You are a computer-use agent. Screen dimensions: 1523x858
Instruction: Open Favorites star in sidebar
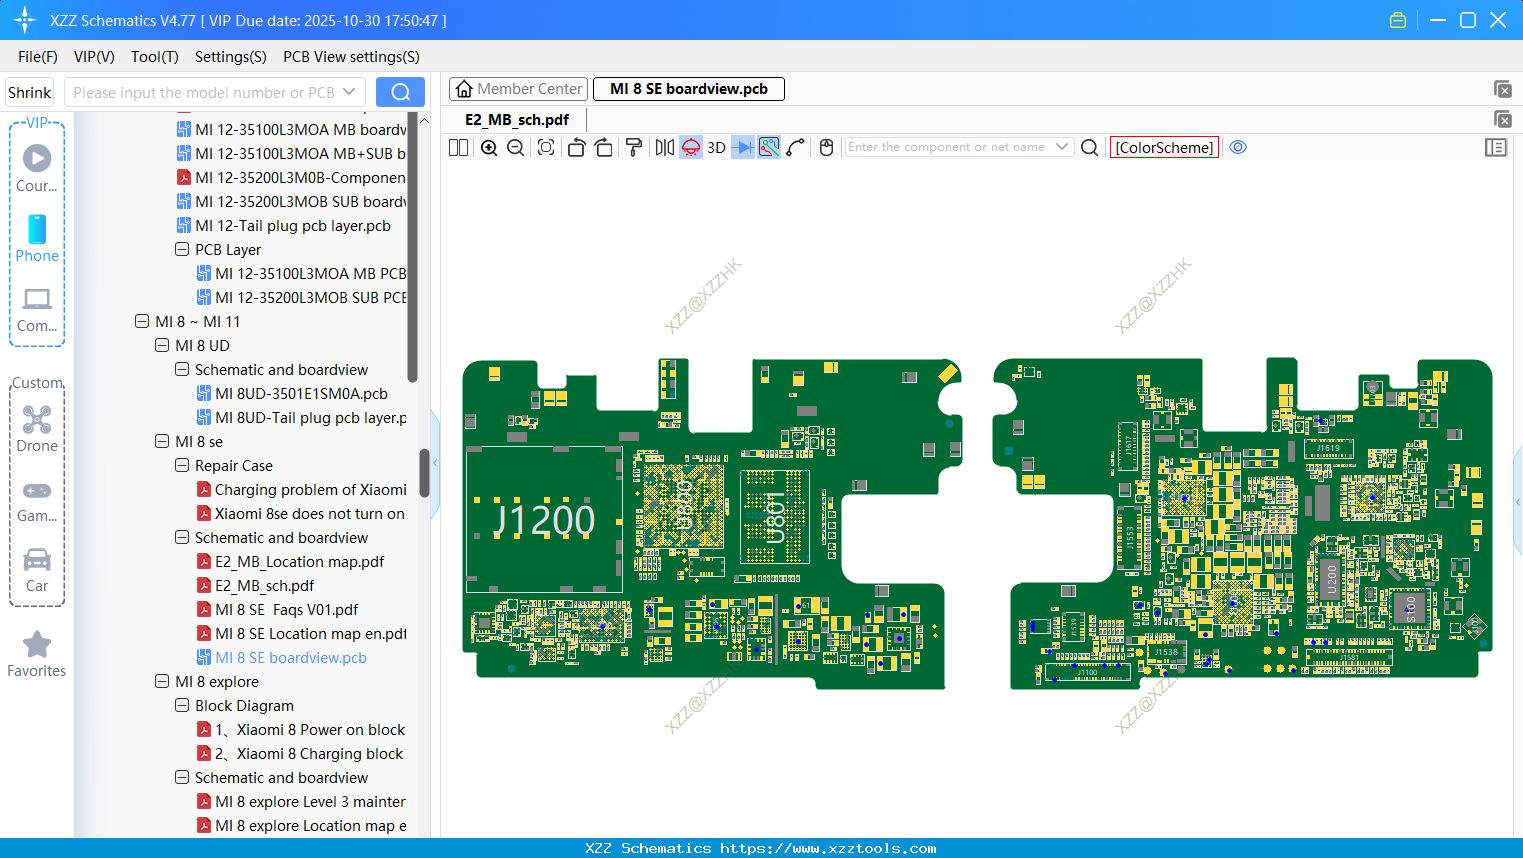tap(37, 654)
